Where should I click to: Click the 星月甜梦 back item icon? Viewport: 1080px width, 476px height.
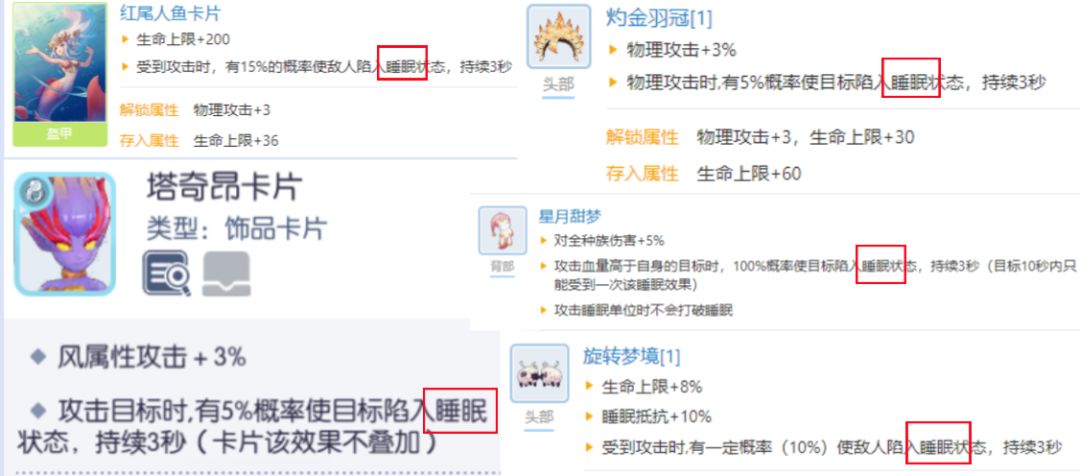[x=502, y=230]
